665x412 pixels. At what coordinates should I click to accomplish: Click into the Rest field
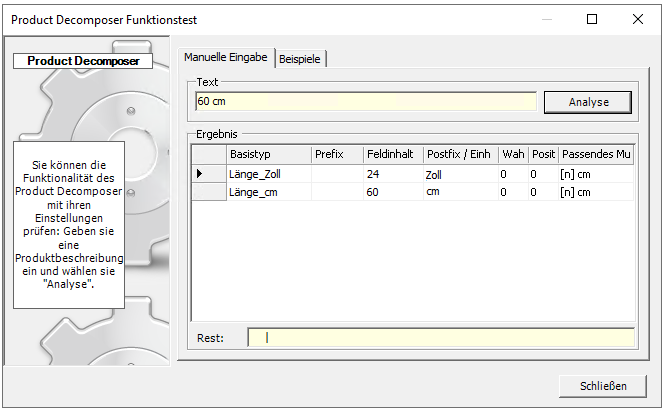point(441,338)
